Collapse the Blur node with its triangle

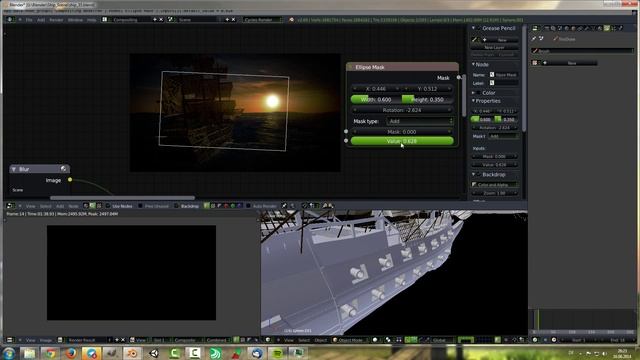[14, 169]
